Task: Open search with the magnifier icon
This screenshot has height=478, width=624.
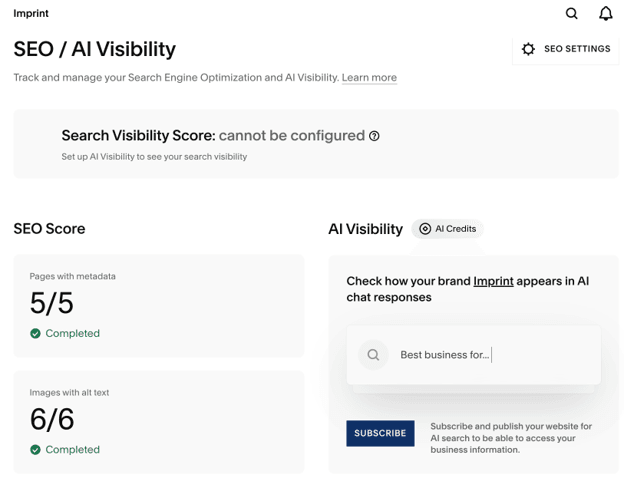Action: click(x=571, y=14)
